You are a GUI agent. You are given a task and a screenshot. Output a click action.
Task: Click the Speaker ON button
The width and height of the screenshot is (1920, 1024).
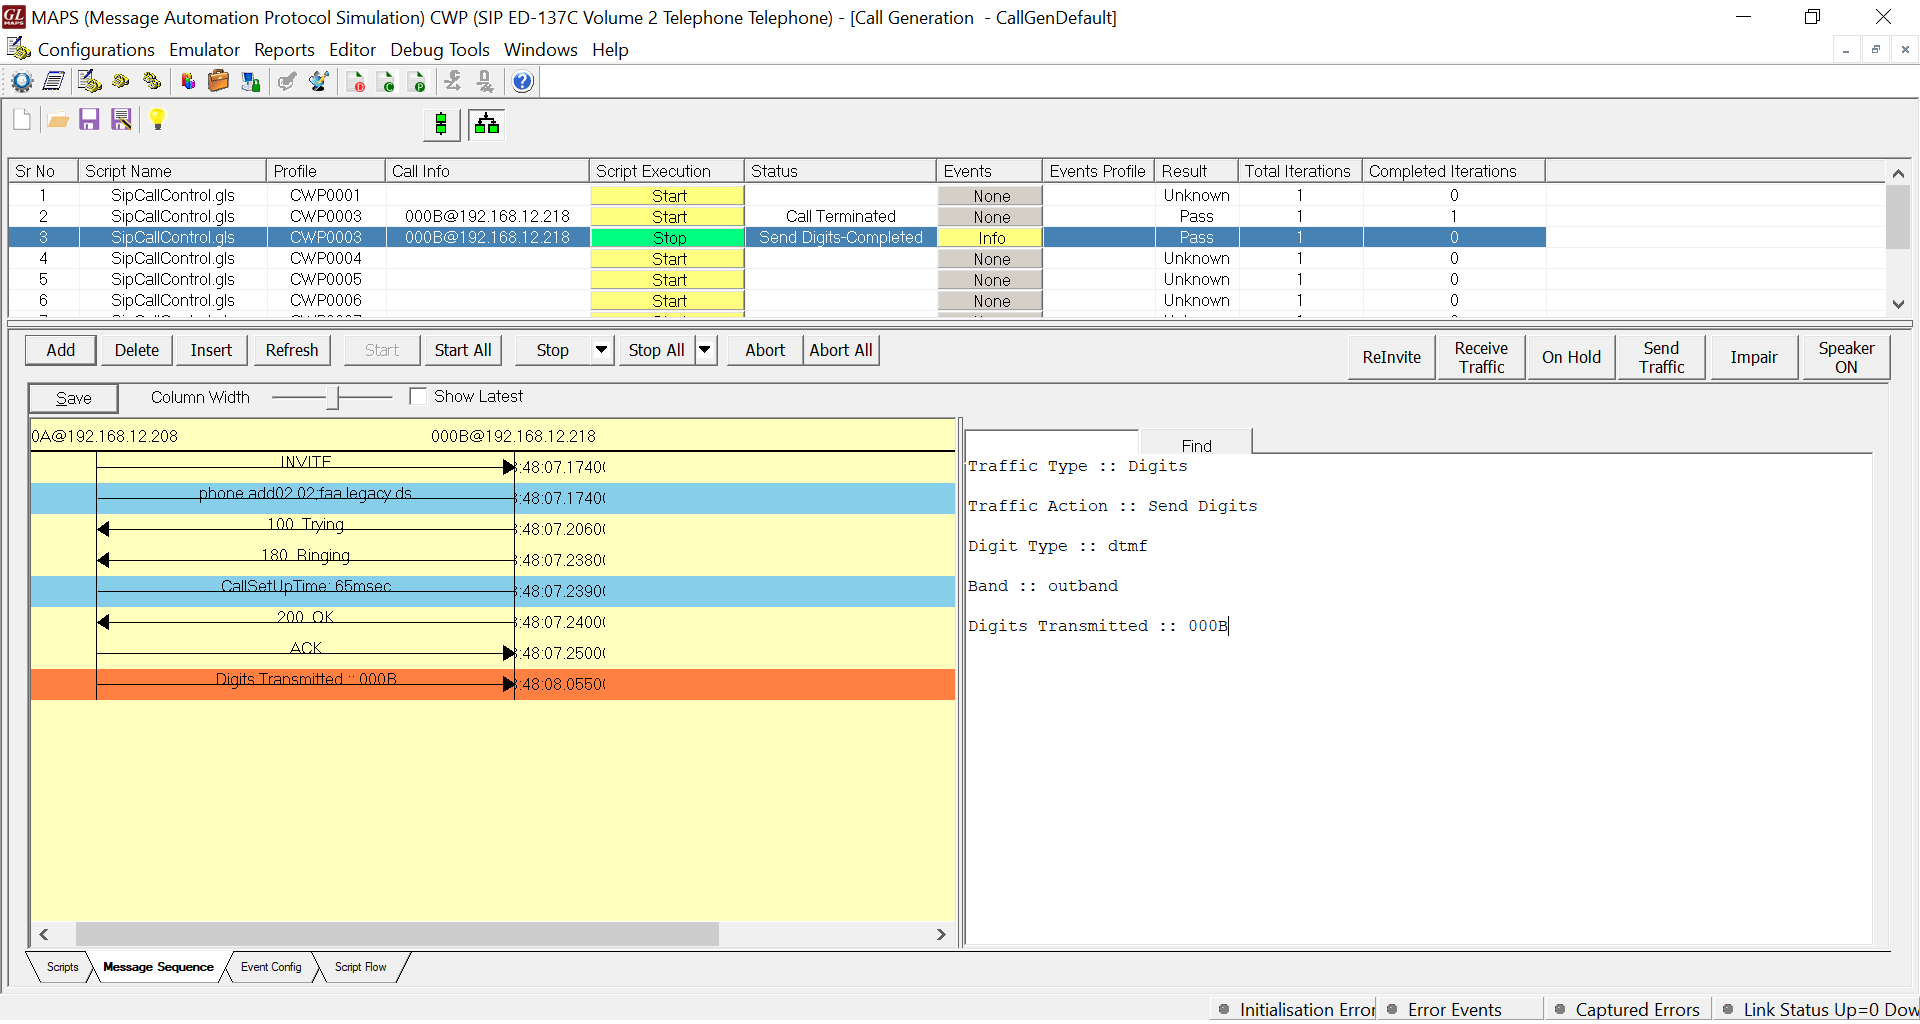coord(1846,357)
